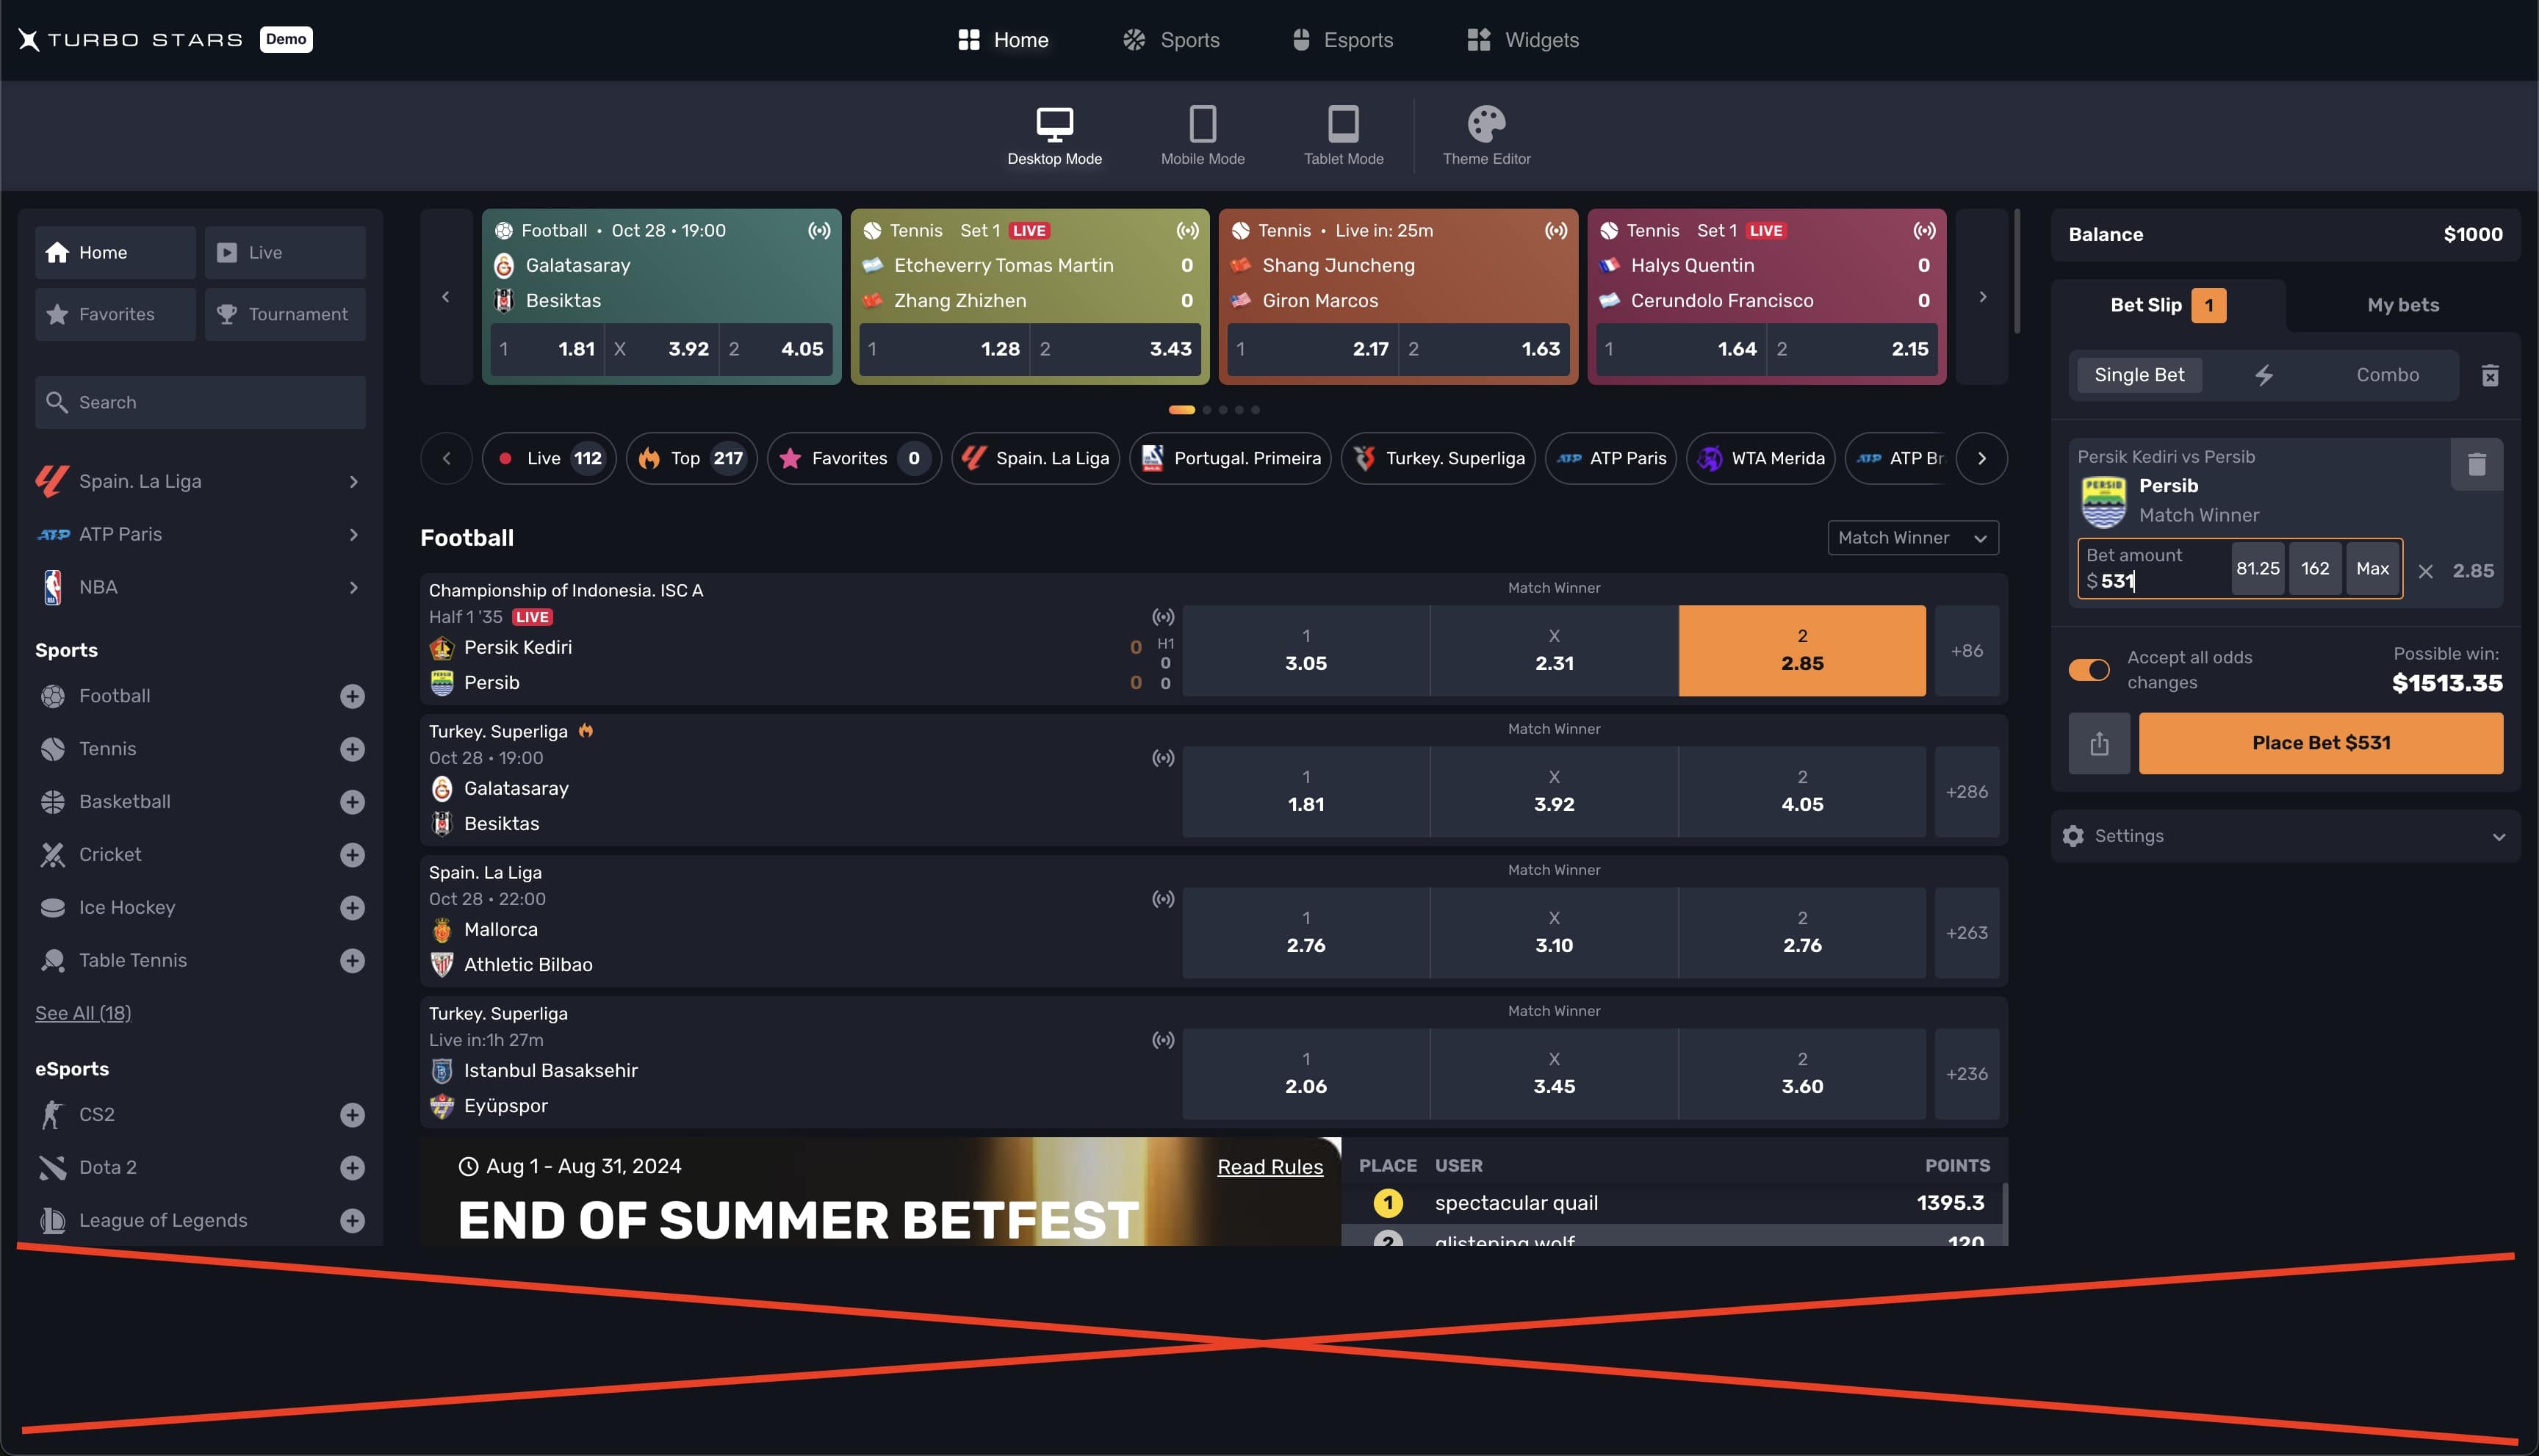The height and width of the screenshot is (1456, 2539).
Task: Expand ATP Paris sidebar entry
Action: 200,534
